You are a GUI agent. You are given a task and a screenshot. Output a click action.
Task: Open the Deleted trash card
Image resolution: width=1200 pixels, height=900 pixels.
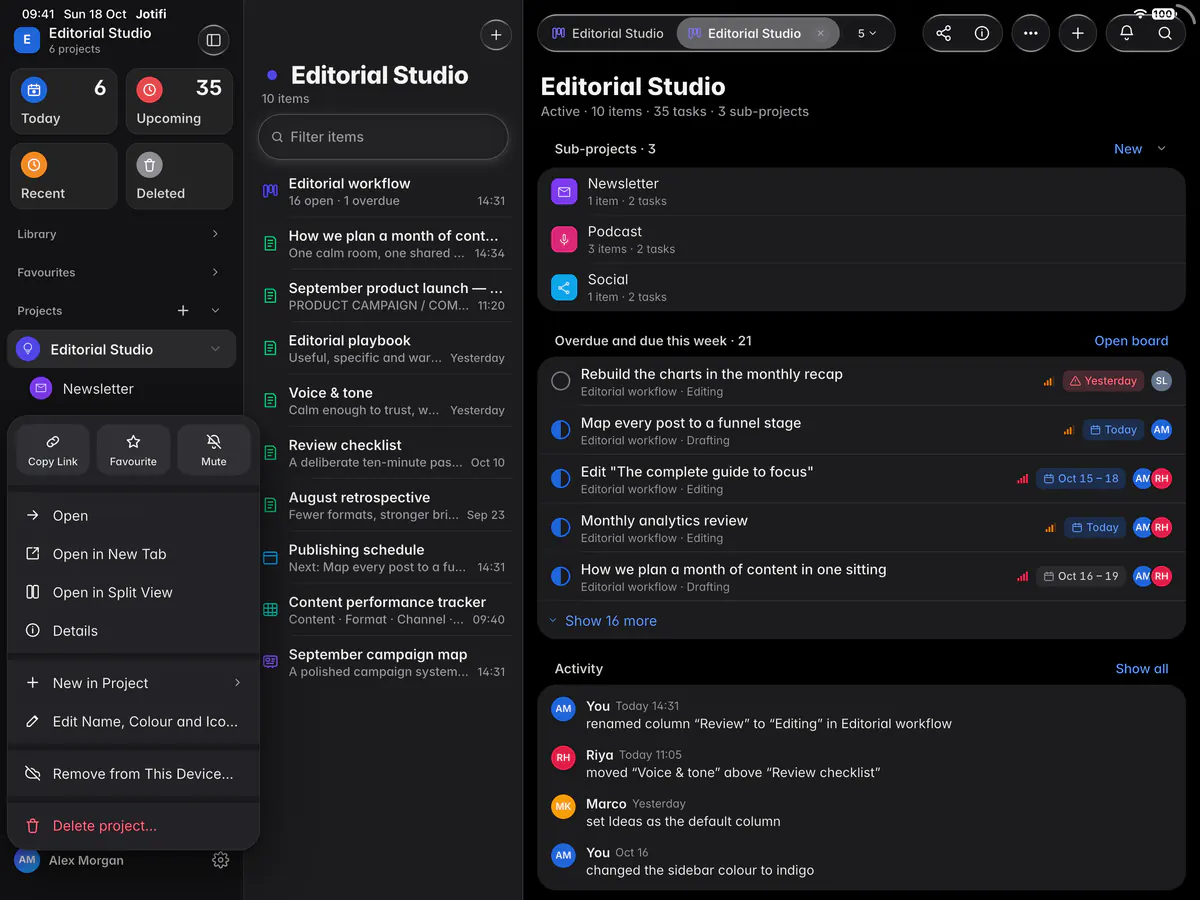[x=179, y=177]
